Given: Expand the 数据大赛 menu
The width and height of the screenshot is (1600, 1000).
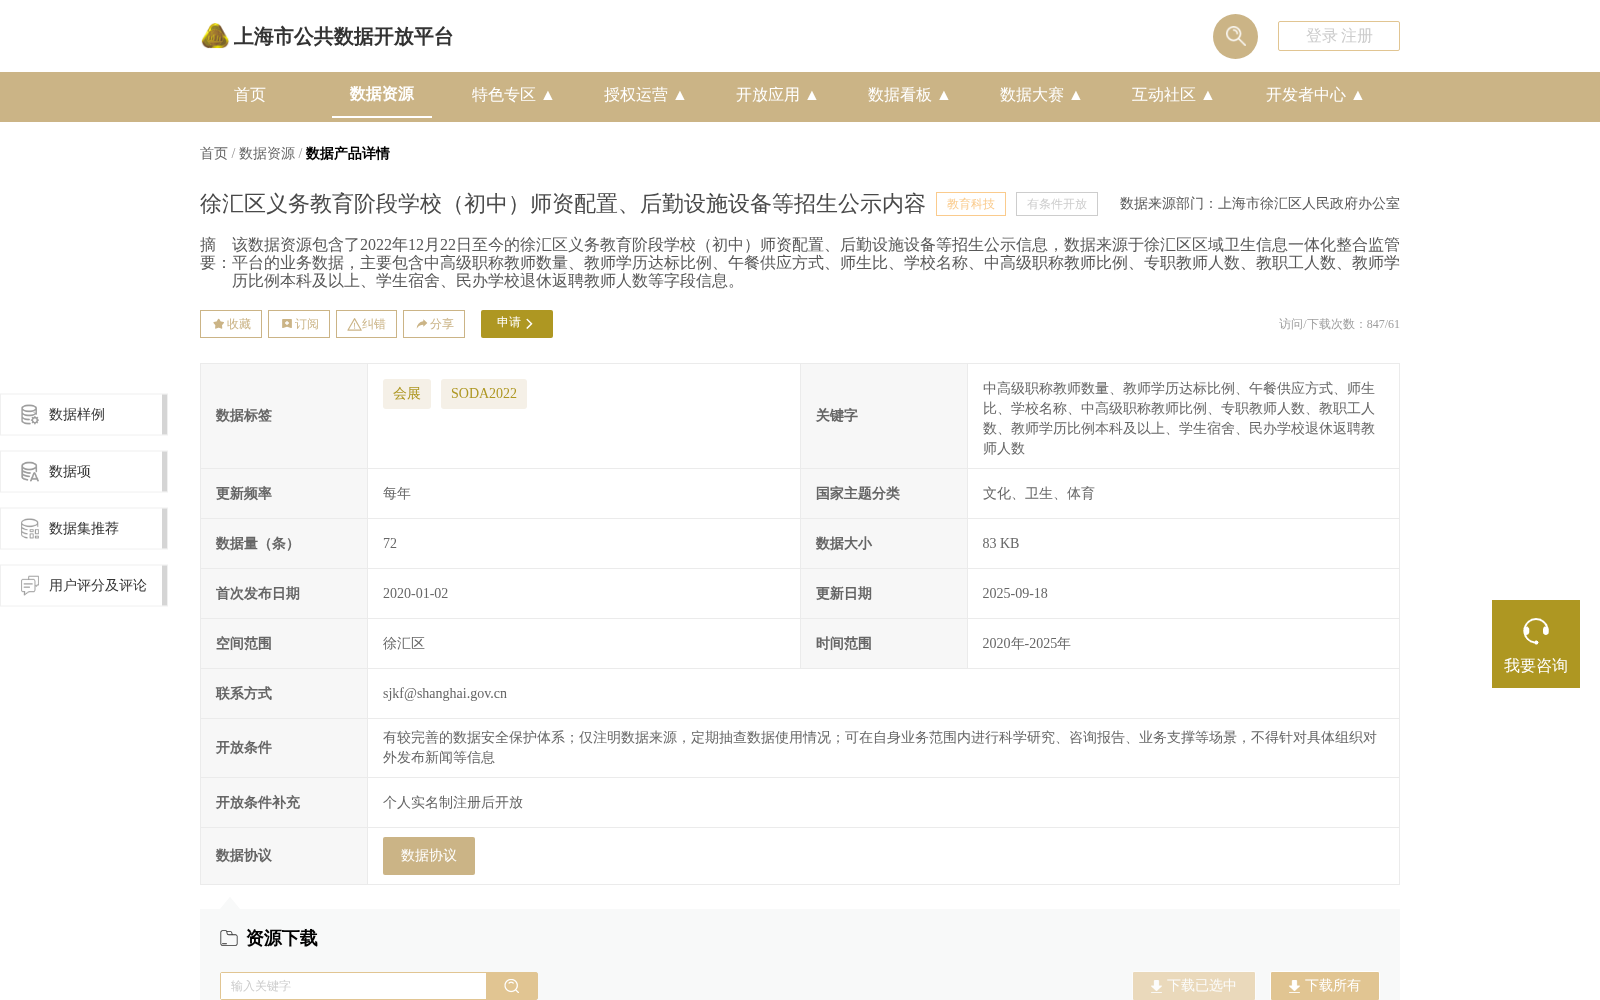Looking at the screenshot, I should [1041, 95].
